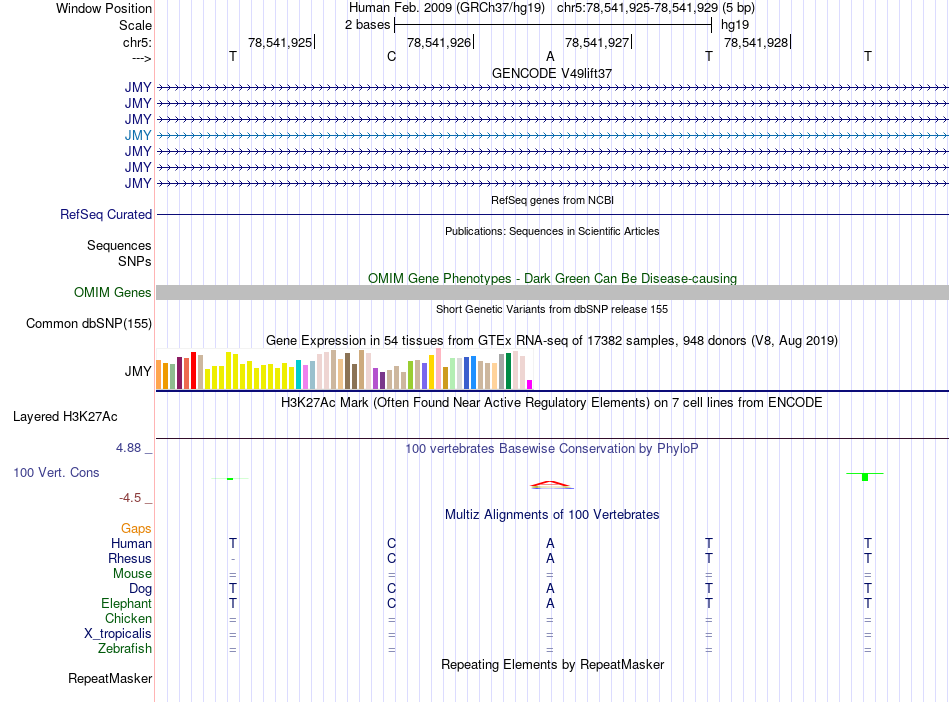This screenshot has height=702, width=950.
Task: Click the JMY label beside GTEx bars
Action: 138,371
